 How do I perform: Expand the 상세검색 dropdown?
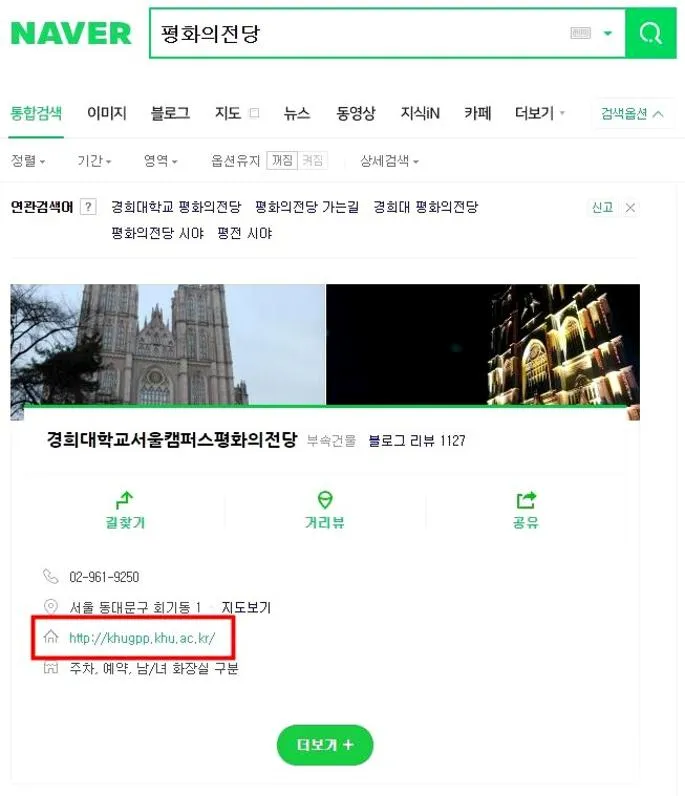click(389, 161)
